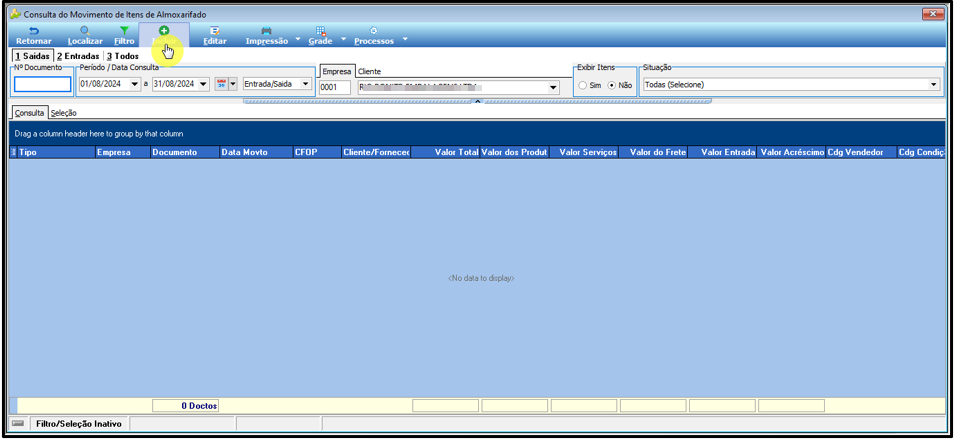Open the Localizar search tool

tap(85, 35)
